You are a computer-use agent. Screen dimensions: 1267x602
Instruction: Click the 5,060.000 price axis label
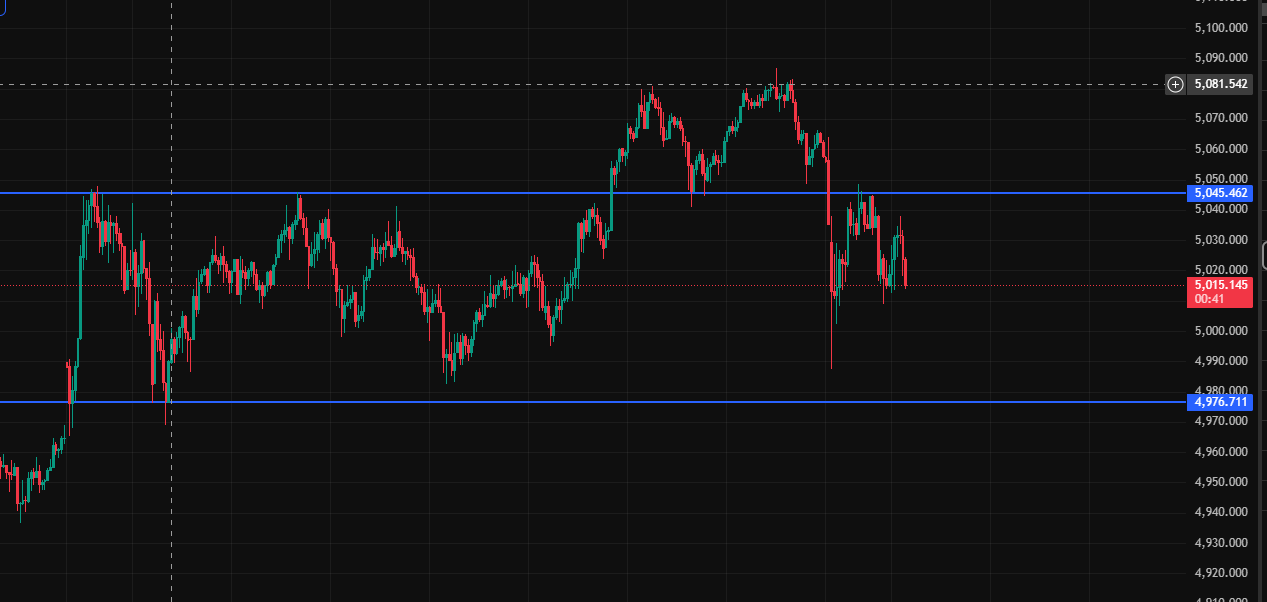[x=1221, y=149]
